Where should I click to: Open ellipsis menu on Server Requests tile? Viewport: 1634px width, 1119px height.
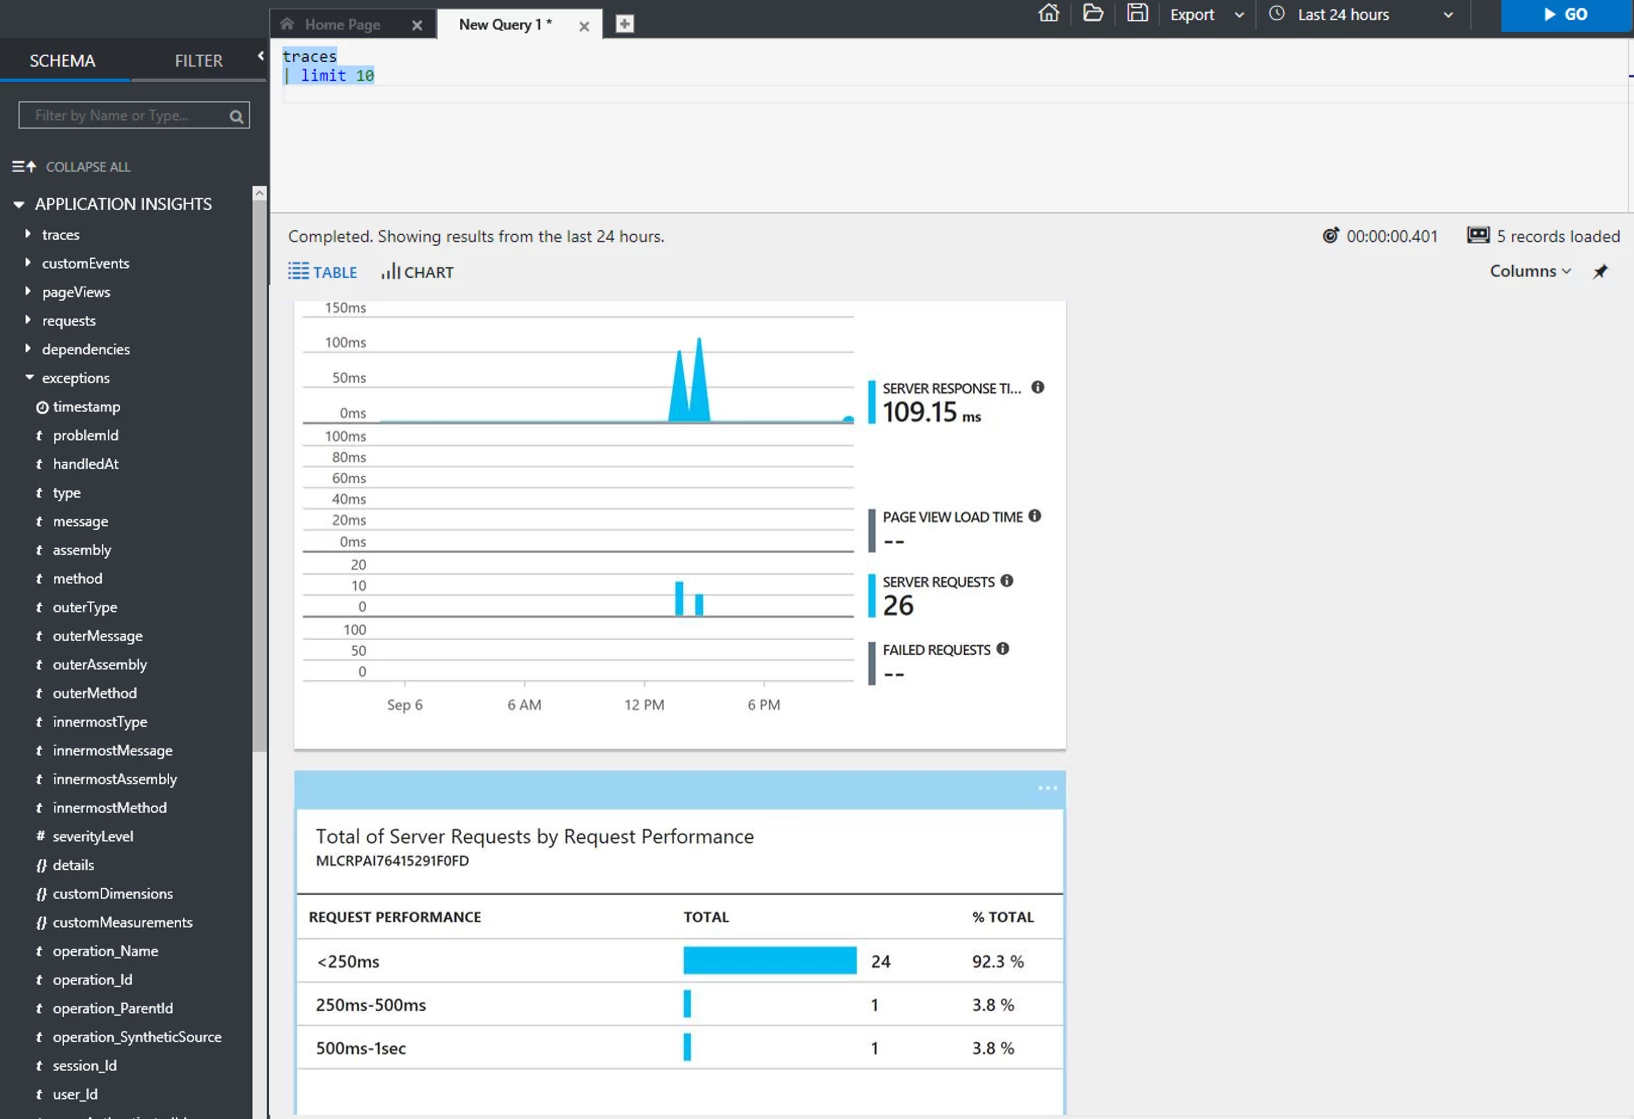(x=1047, y=788)
